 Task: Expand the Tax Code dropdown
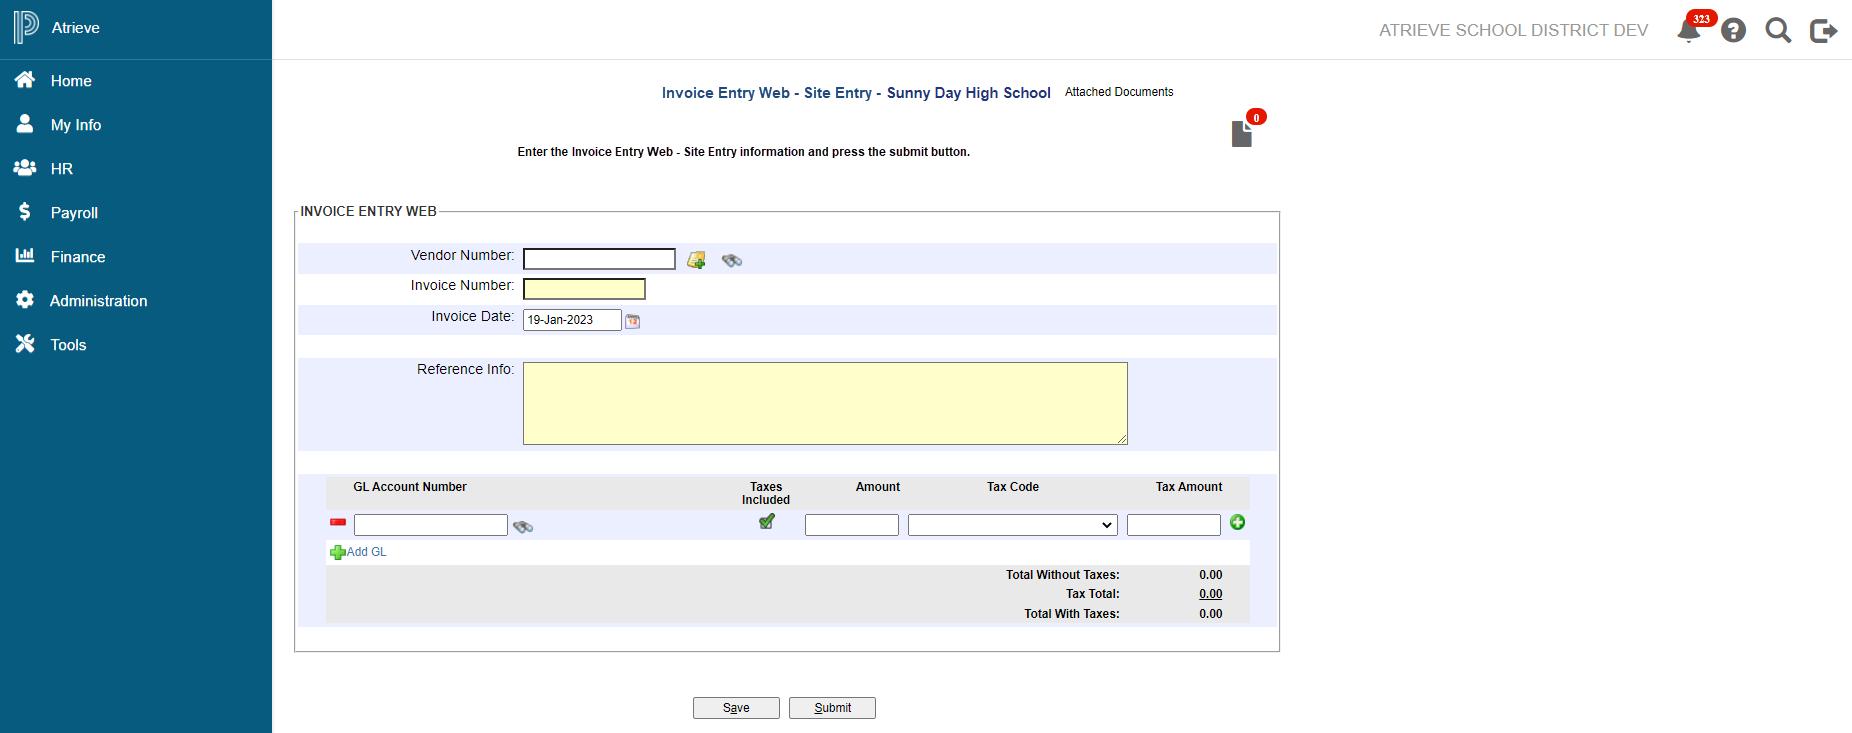point(1013,525)
